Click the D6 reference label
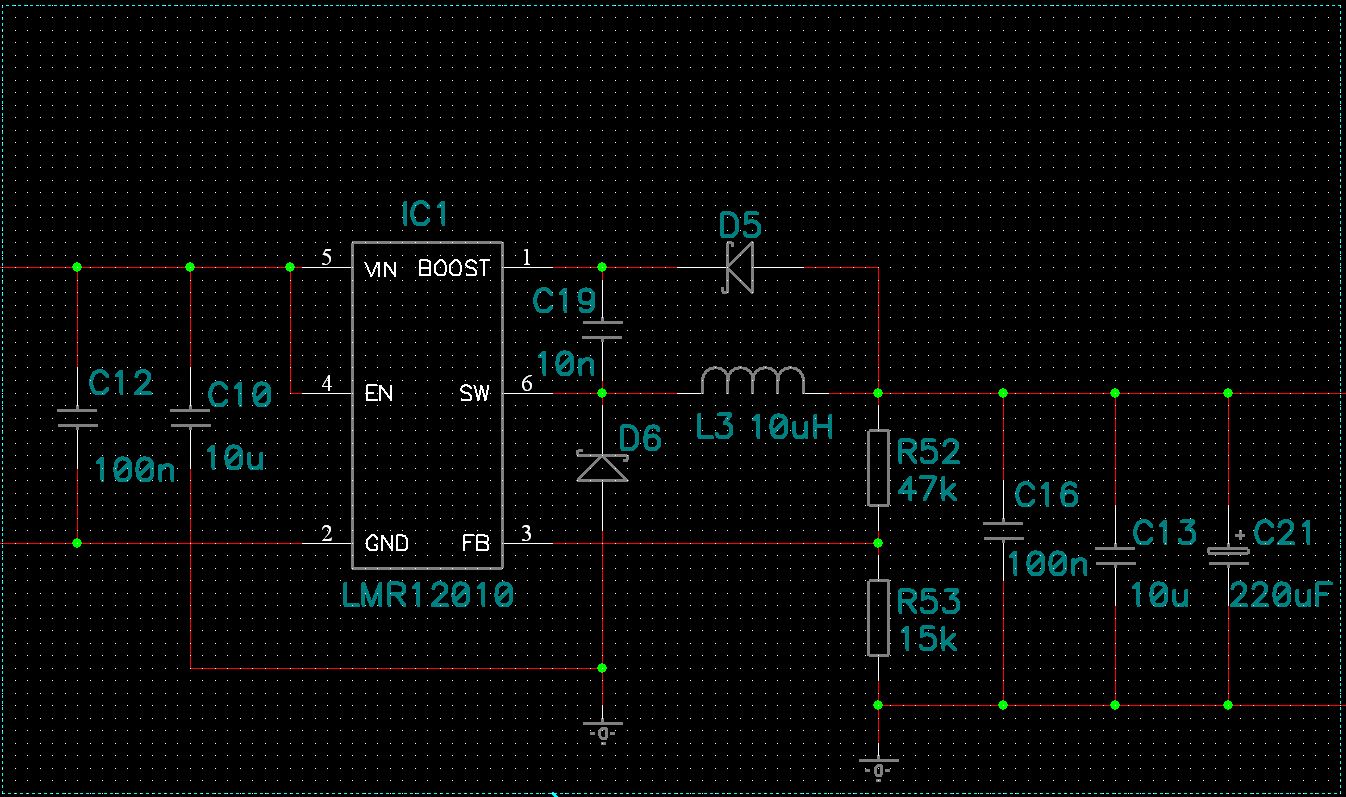 pyautogui.click(x=641, y=438)
